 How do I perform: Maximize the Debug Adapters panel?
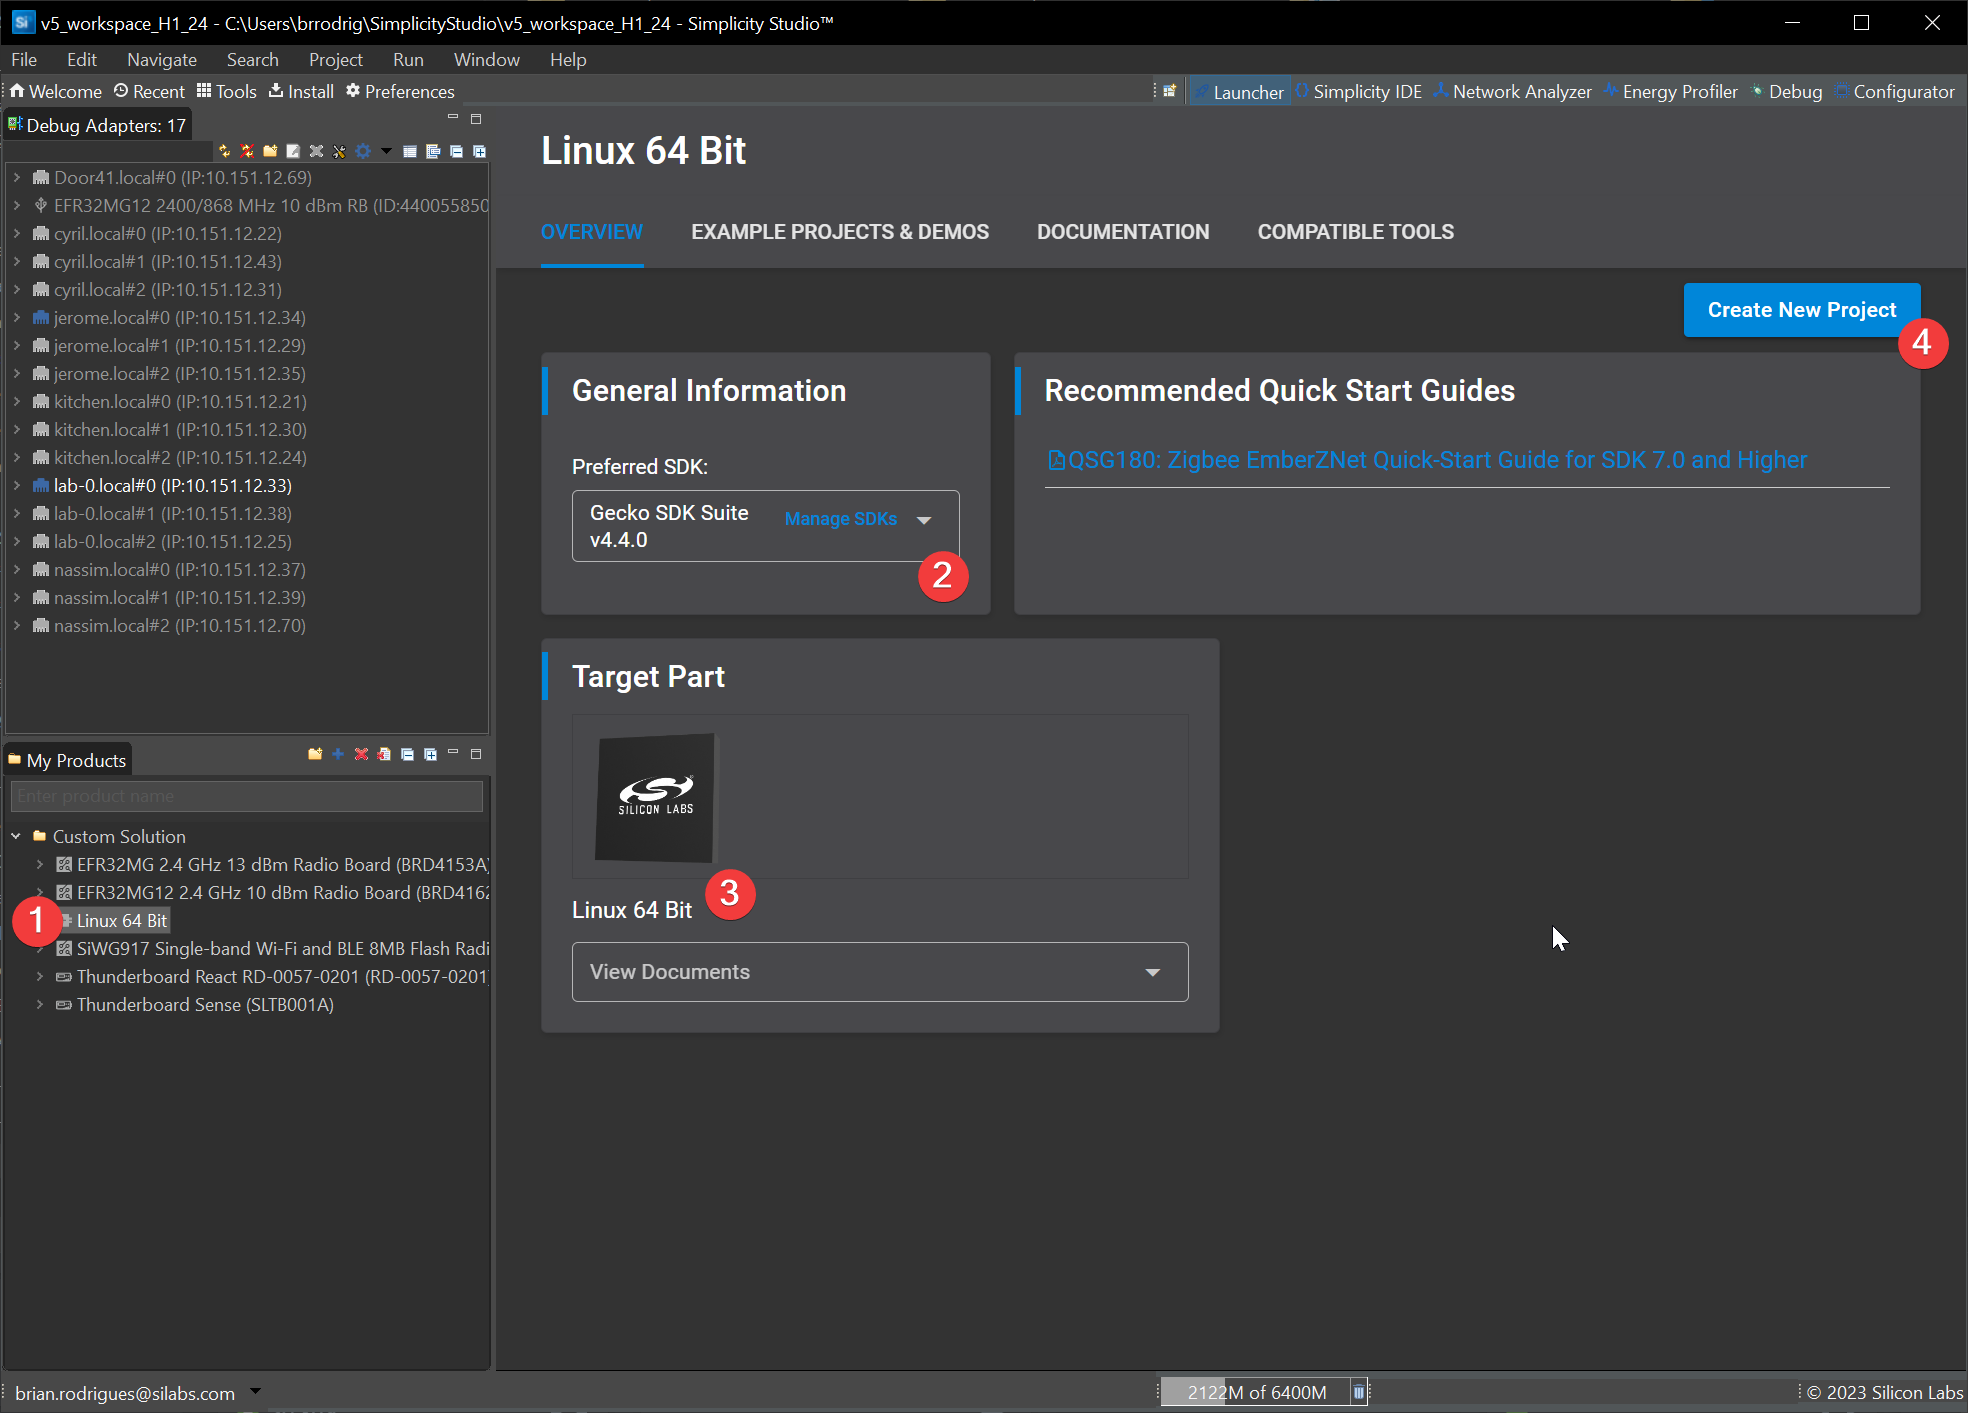tap(476, 118)
